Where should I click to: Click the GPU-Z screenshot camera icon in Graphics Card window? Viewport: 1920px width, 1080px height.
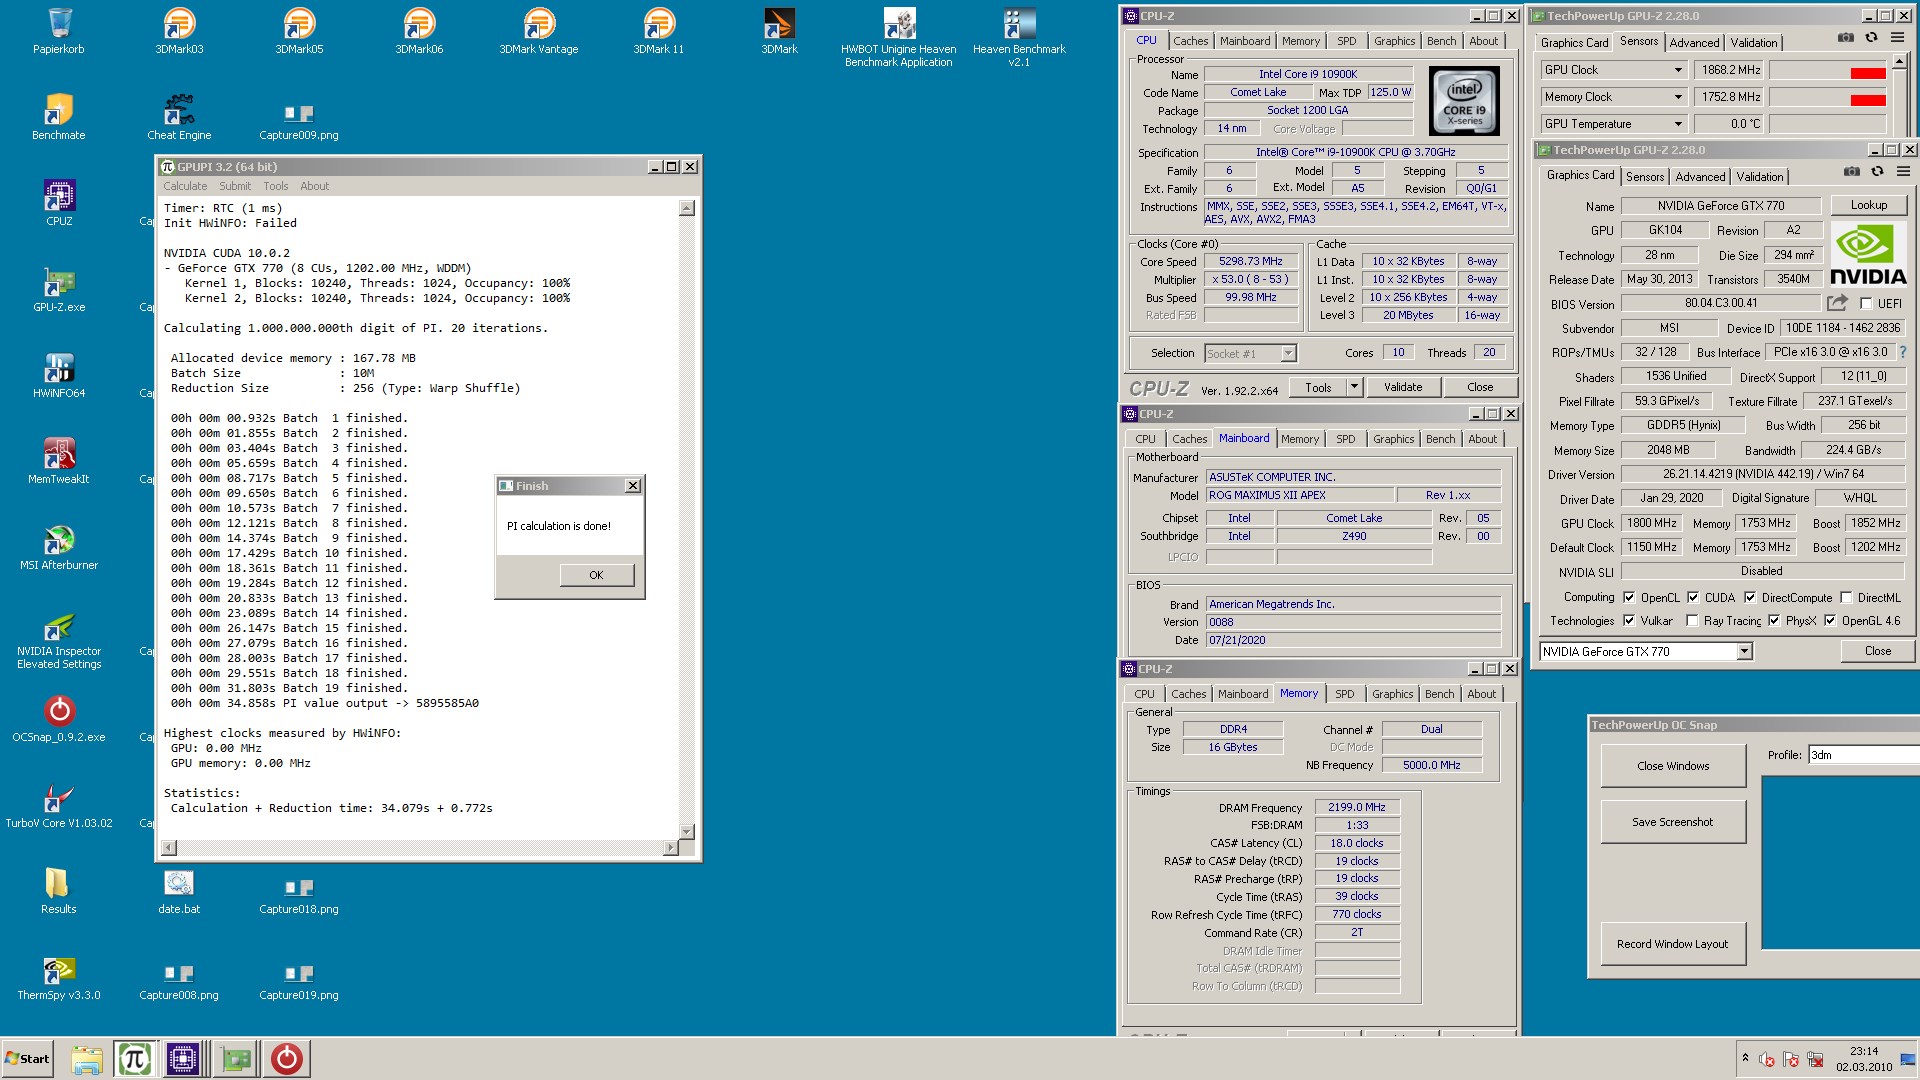pos(1852,172)
